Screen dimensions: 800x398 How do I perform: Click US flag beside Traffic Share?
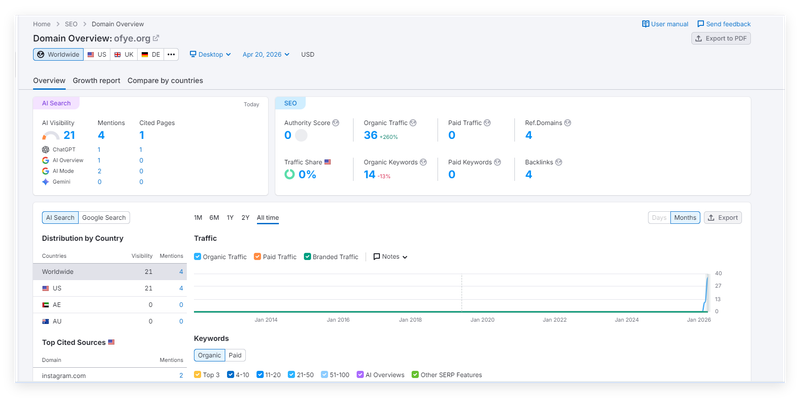tap(328, 162)
